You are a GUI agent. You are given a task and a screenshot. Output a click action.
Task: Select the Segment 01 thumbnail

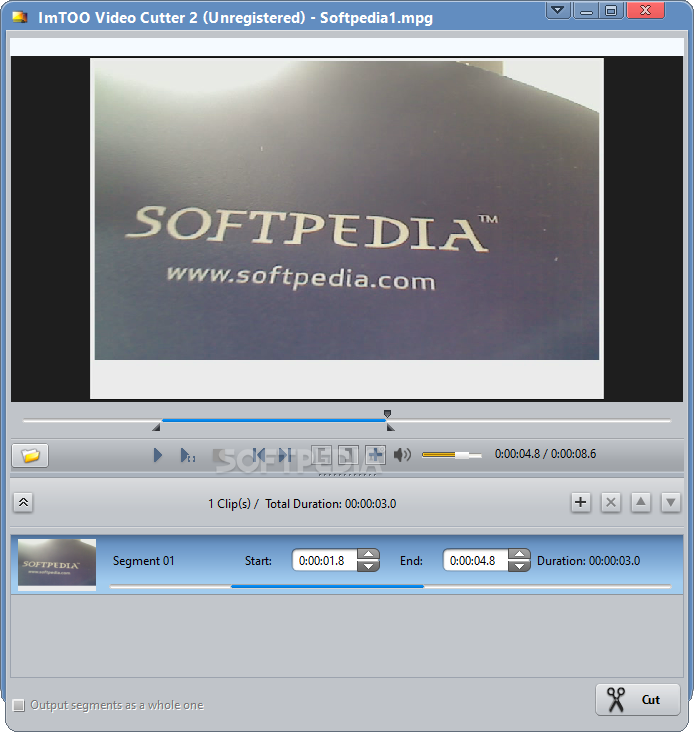click(x=57, y=564)
